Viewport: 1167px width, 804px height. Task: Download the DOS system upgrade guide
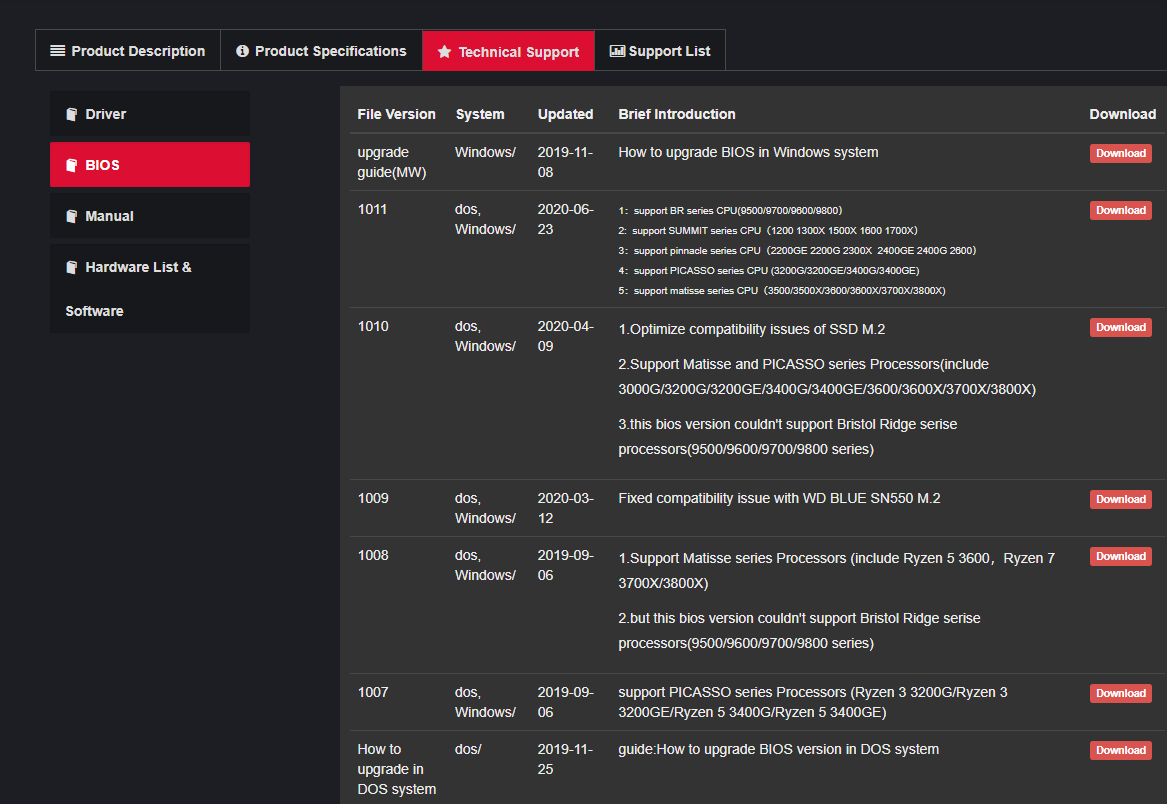(x=1120, y=750)
